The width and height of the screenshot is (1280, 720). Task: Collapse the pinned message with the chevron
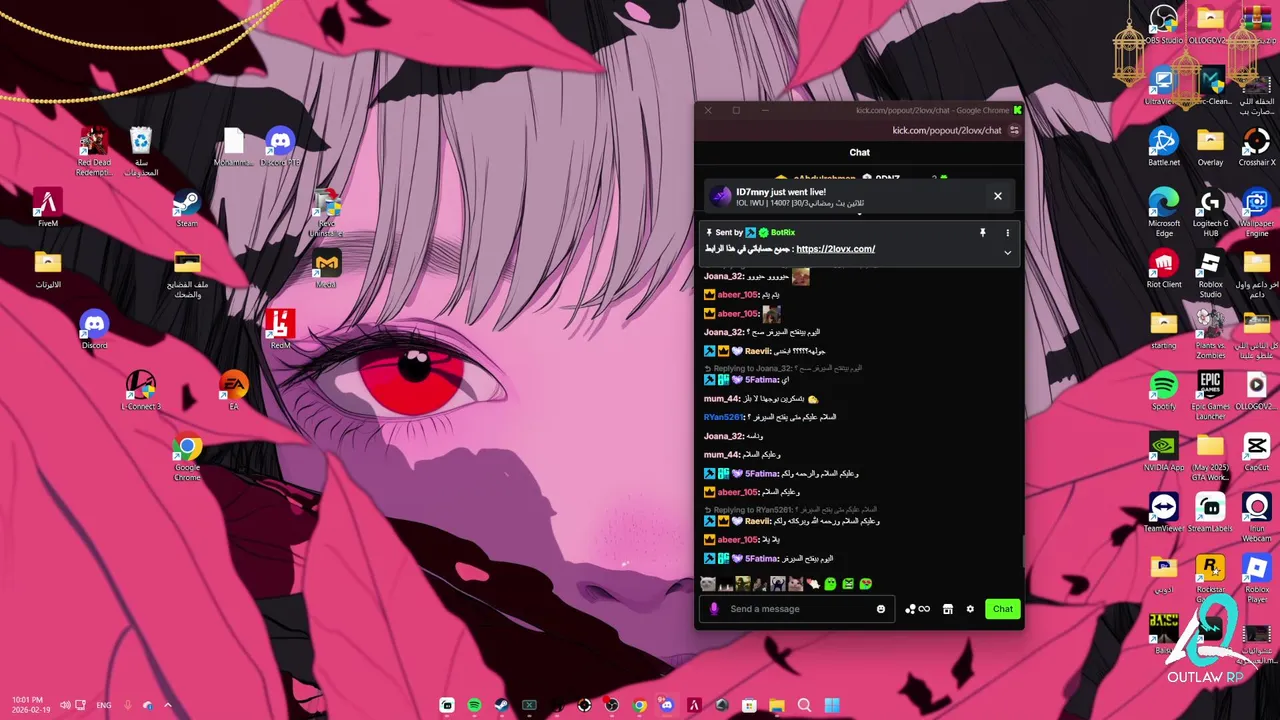tap(1007, 253)
